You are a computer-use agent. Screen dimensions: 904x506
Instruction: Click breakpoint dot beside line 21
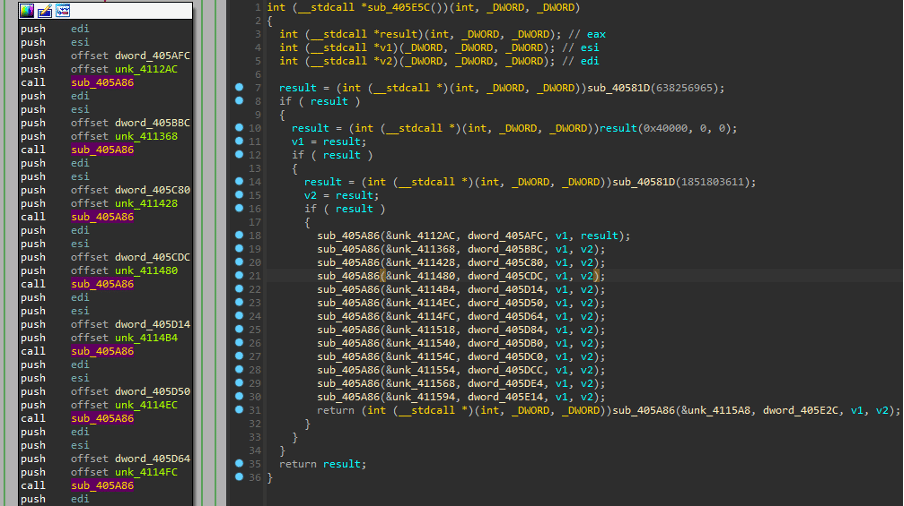[x=239, y=276]
